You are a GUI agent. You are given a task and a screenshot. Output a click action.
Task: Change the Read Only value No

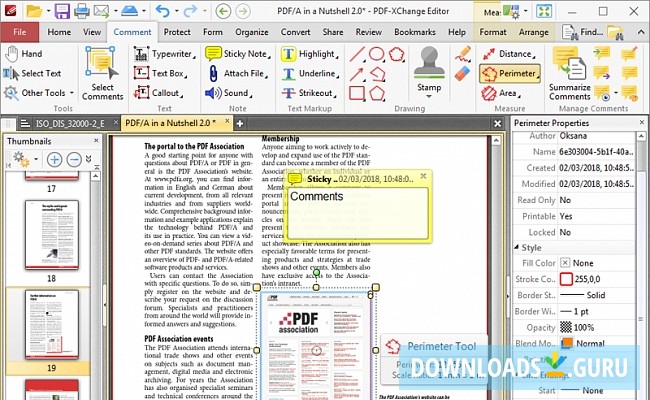pyautogui.click(x=596, y=200)
